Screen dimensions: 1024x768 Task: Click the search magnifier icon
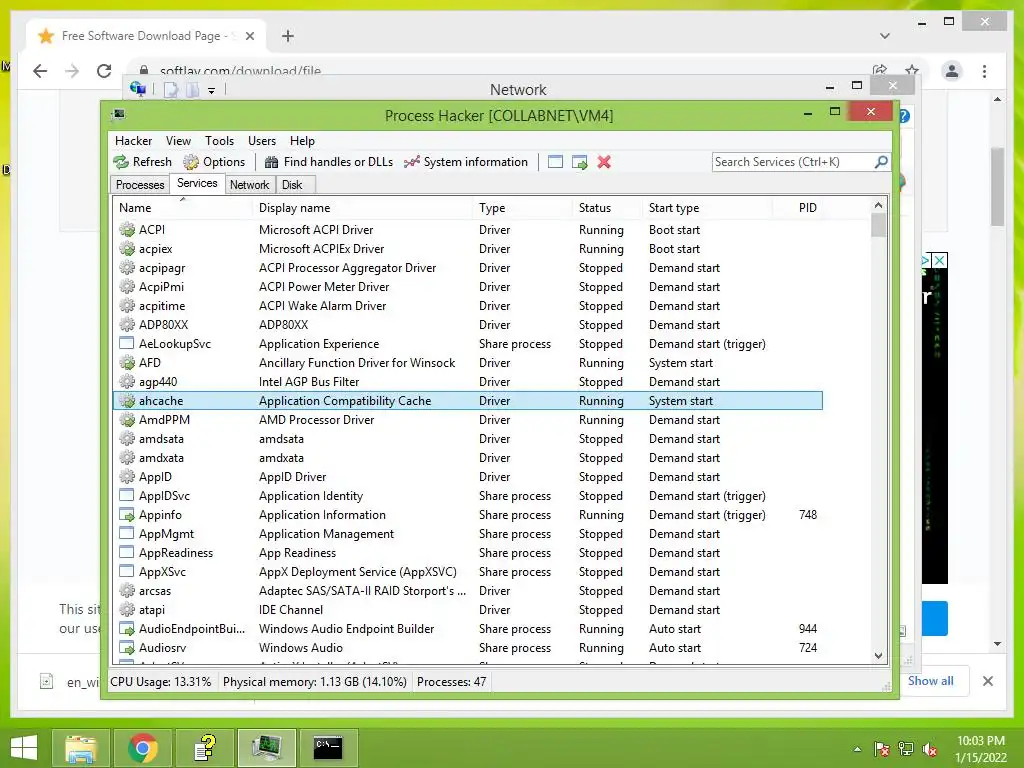click(x=881, y=161)
